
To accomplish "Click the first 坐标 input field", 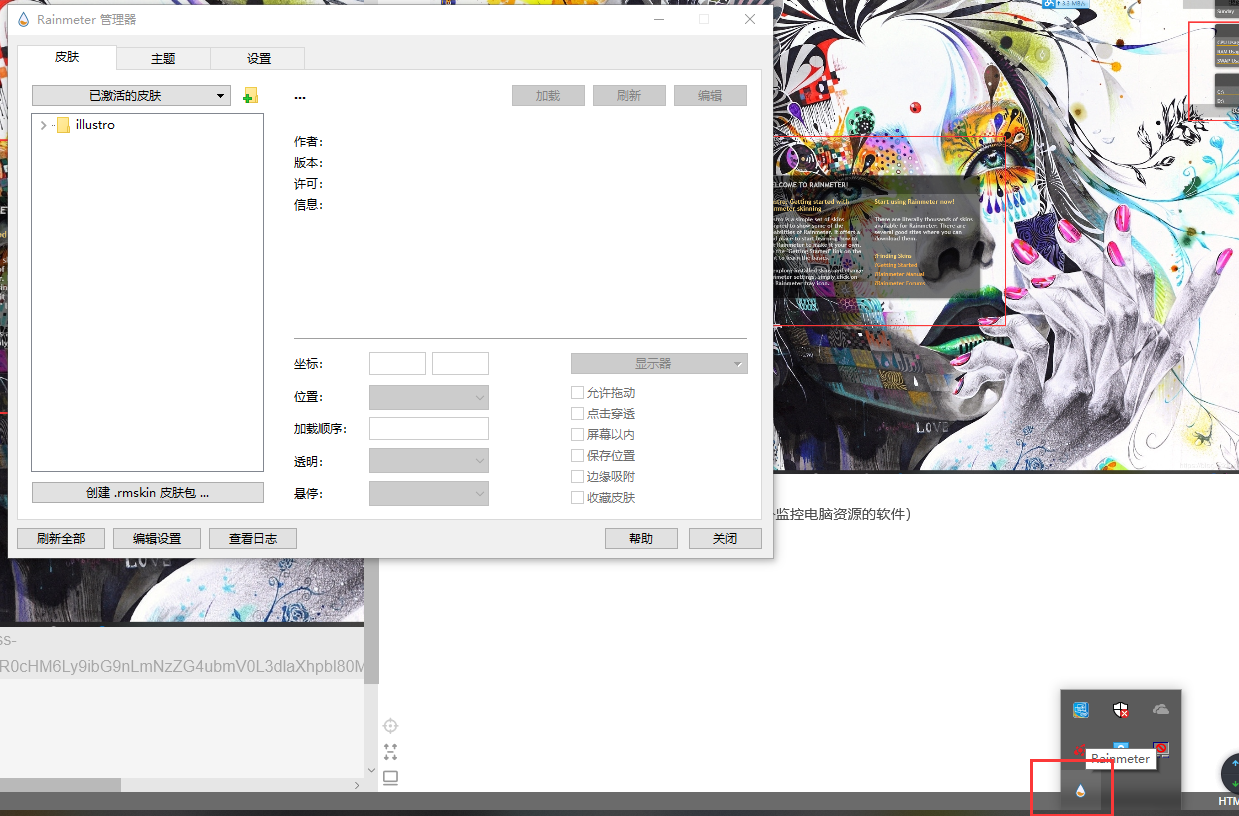I will (x=397, y=364).
